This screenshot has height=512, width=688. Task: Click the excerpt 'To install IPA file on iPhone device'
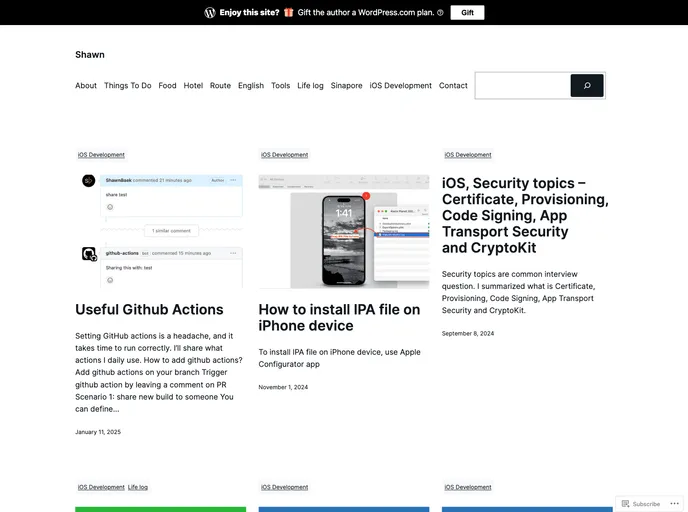[x=340, y=358]
